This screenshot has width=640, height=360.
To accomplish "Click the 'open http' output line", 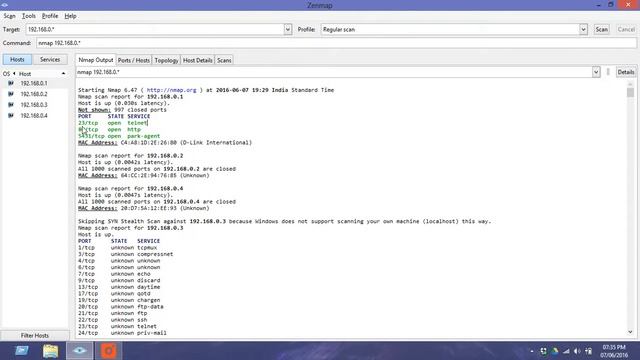I will [x=109, y=129].
